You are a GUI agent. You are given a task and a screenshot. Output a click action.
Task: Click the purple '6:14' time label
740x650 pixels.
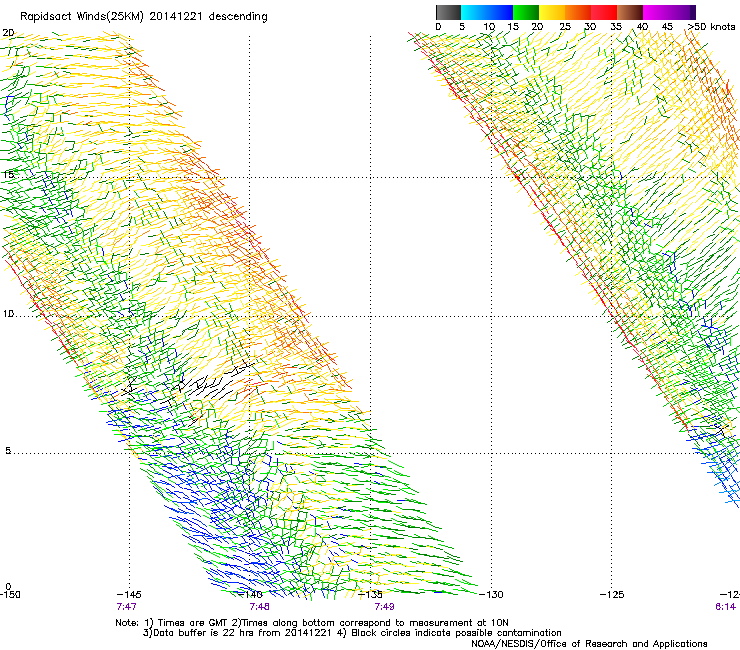[x=725, y=607]
